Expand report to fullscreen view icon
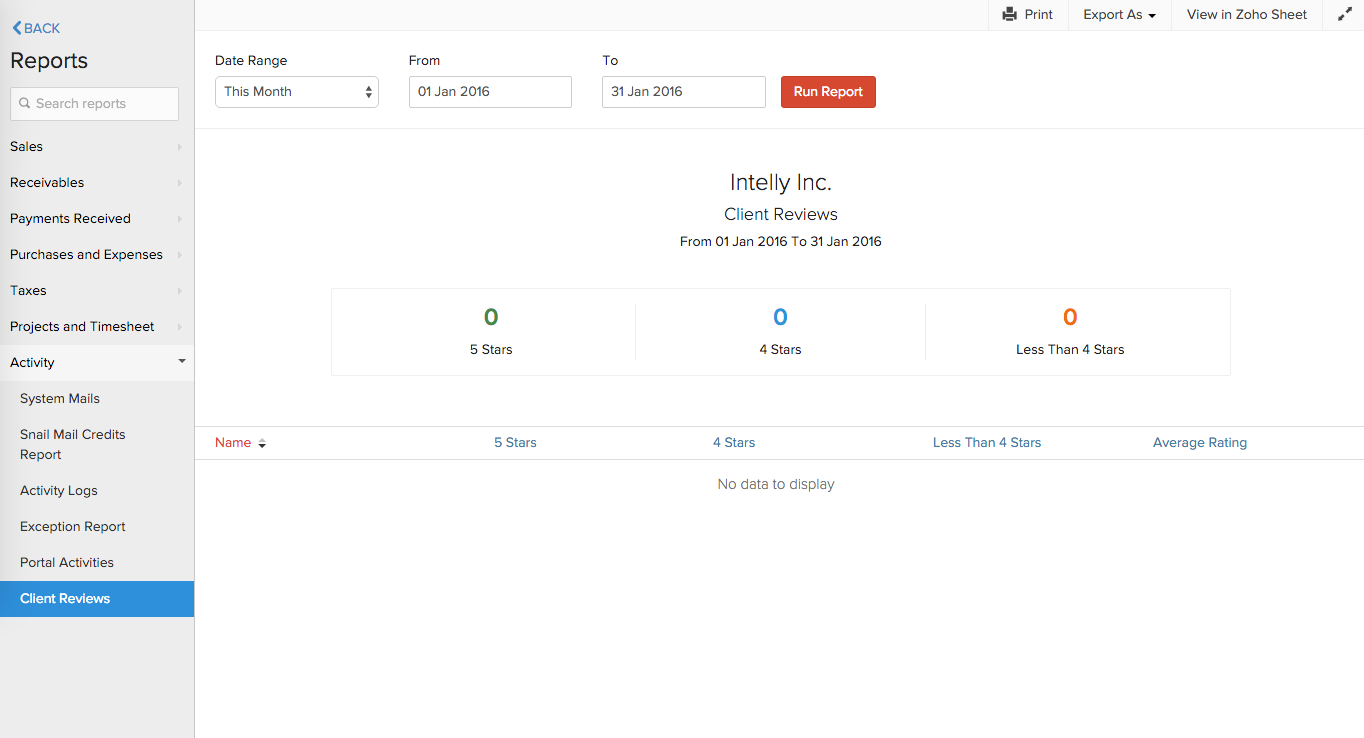This screenshot has height=738, width=1364. tap(1344, 14)
